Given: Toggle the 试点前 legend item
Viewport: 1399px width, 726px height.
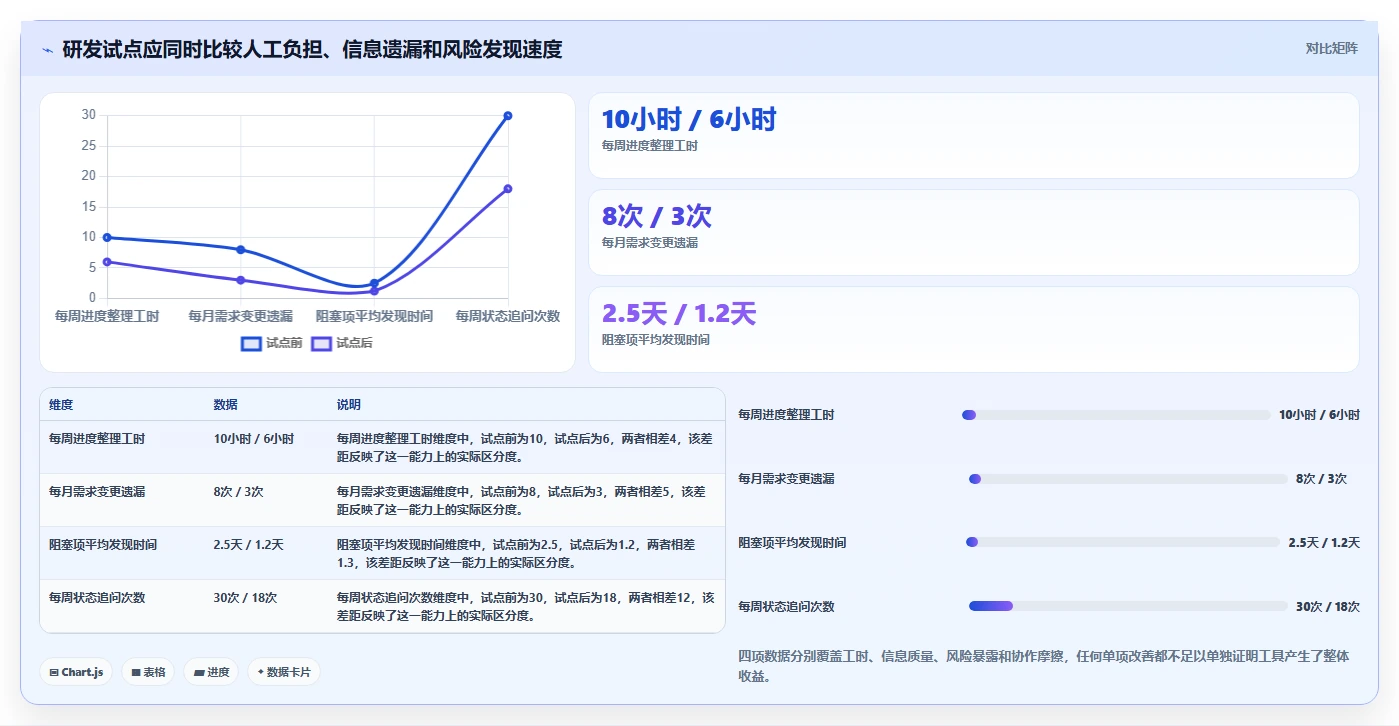Looking at the screenshot, I should [x=271, y=343].
